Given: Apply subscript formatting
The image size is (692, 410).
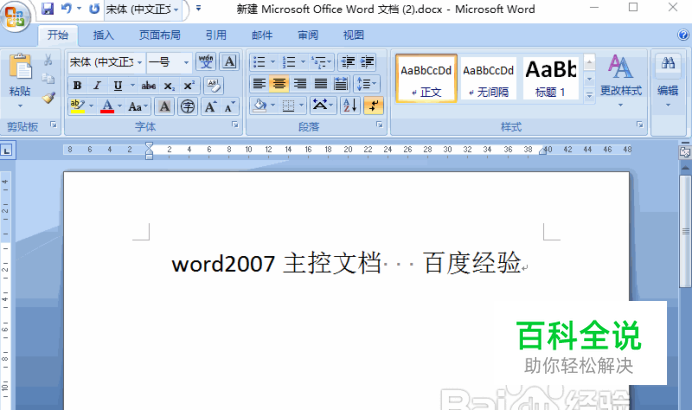Looking at the screenshot, I should pos(169,86).
